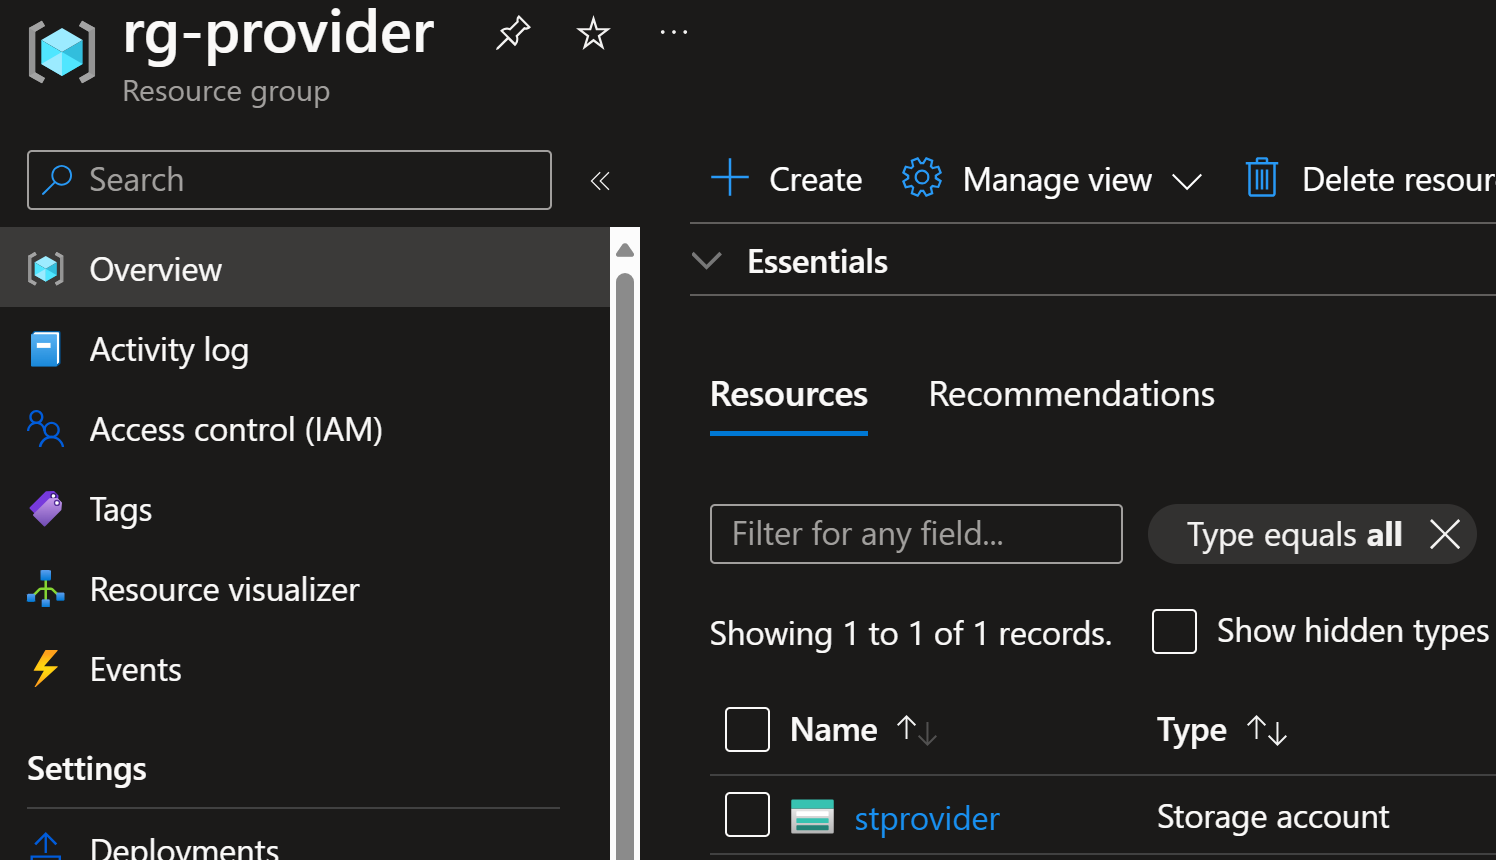Open Access control (IAM) people icon

pos(45,430)
